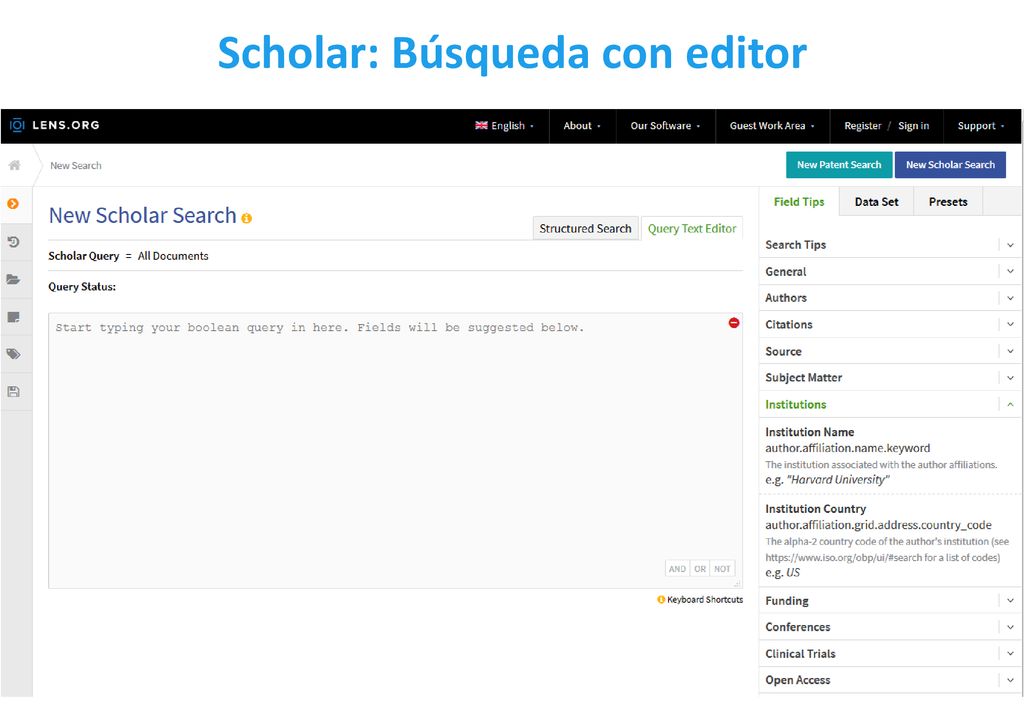Click the UK flag language icon
Image resolution: width=1024 pixels, height=724 pixels.
[481, 125]
